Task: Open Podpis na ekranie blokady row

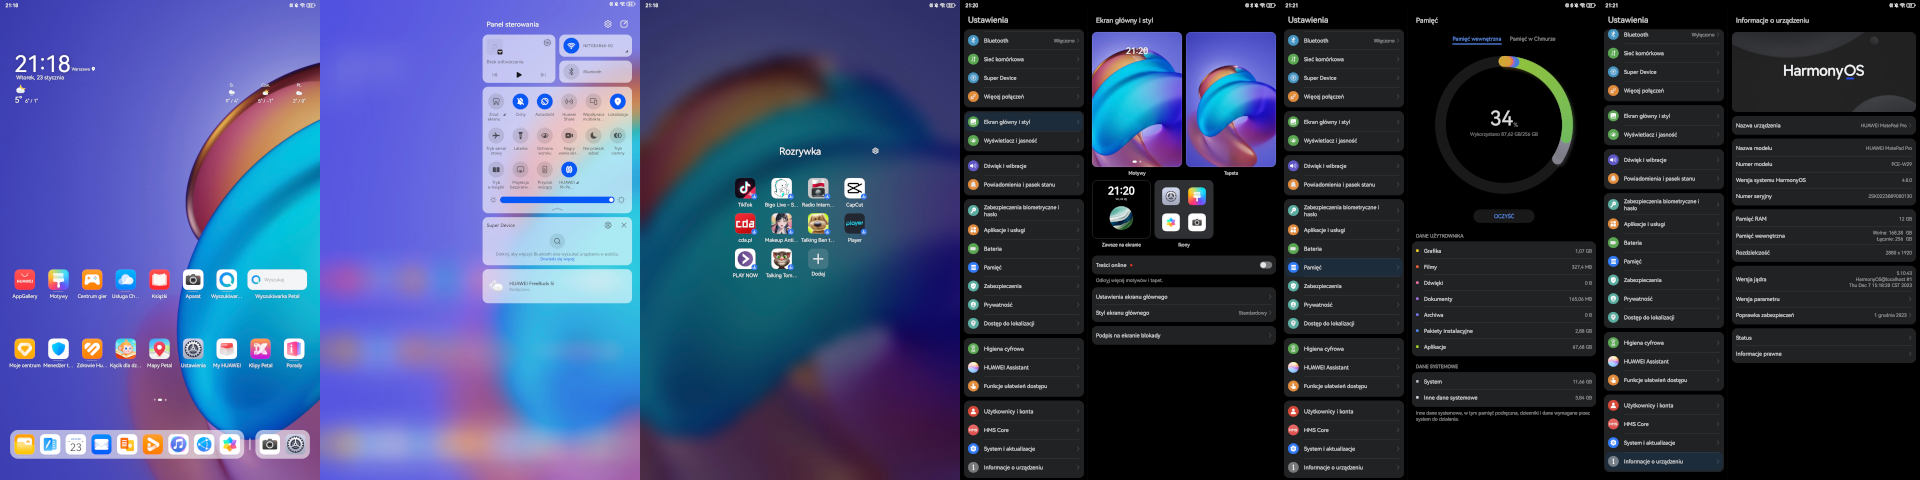Action: [1184, 336]
